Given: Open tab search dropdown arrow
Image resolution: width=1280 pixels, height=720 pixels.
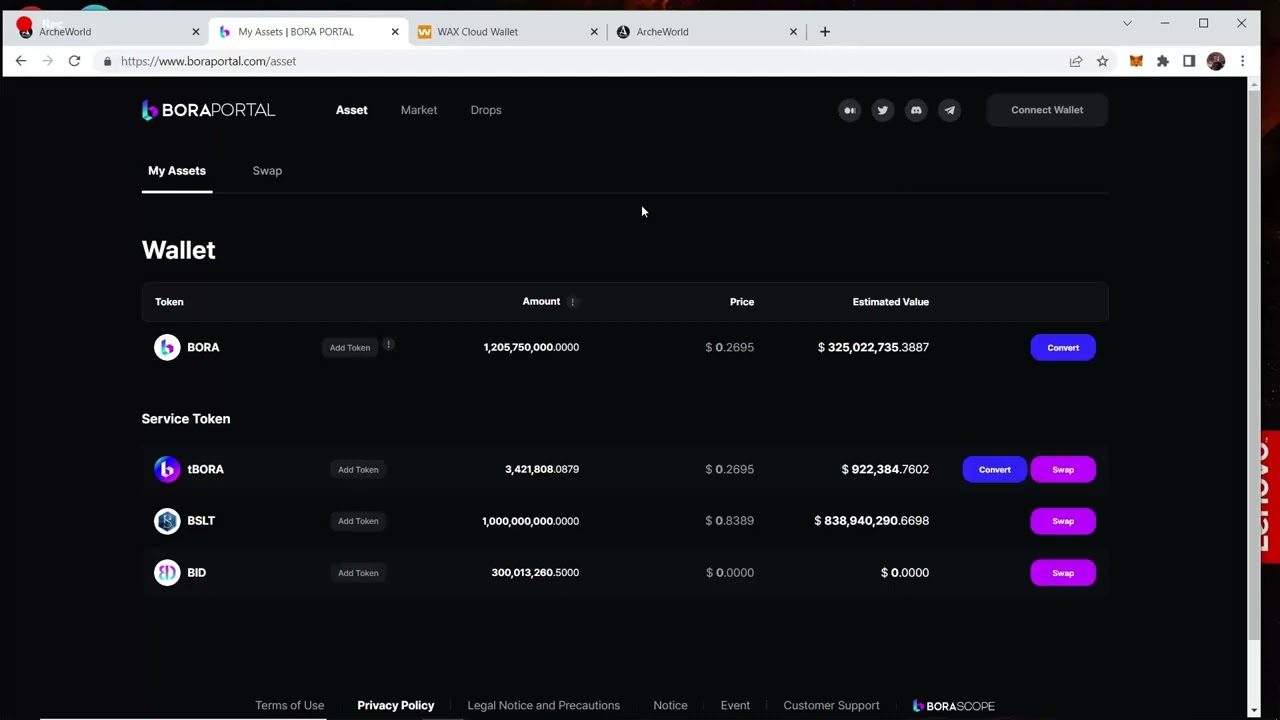Looking at the screenshot, I should click(1127, 23).
